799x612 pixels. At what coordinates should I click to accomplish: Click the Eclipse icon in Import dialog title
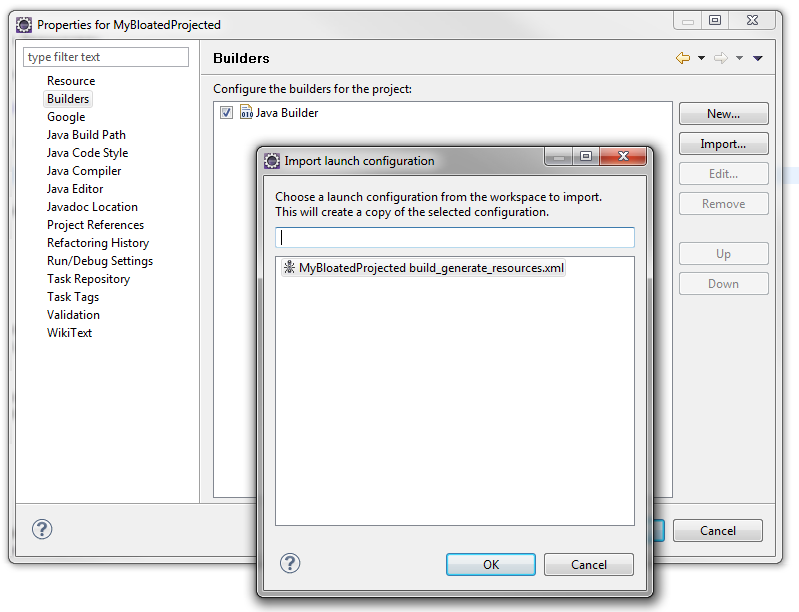pyautogui.click(x=272, y=161)
